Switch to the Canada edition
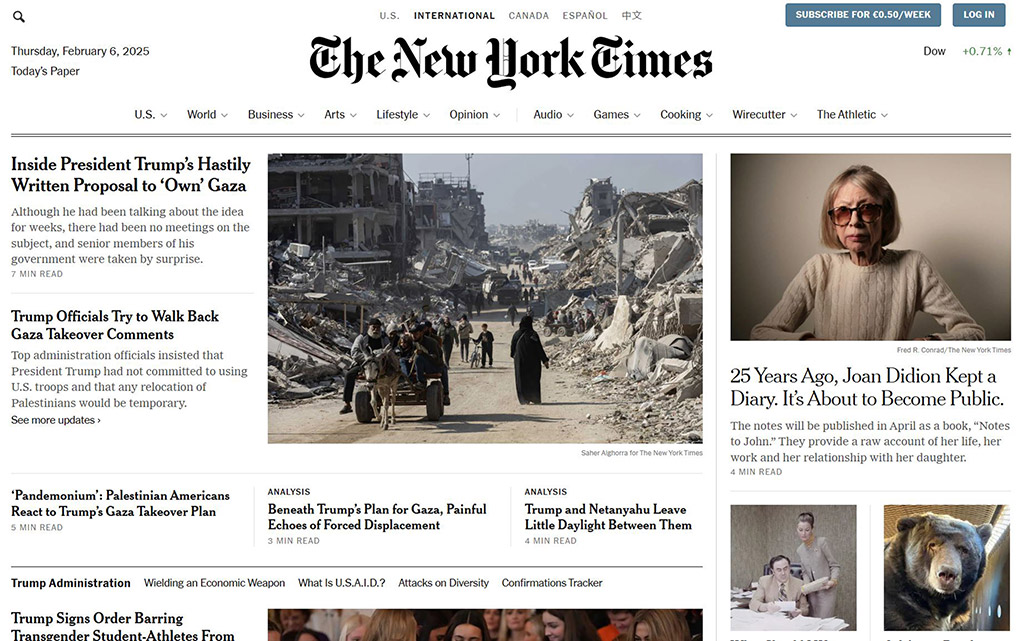 [x=528, y=16]
